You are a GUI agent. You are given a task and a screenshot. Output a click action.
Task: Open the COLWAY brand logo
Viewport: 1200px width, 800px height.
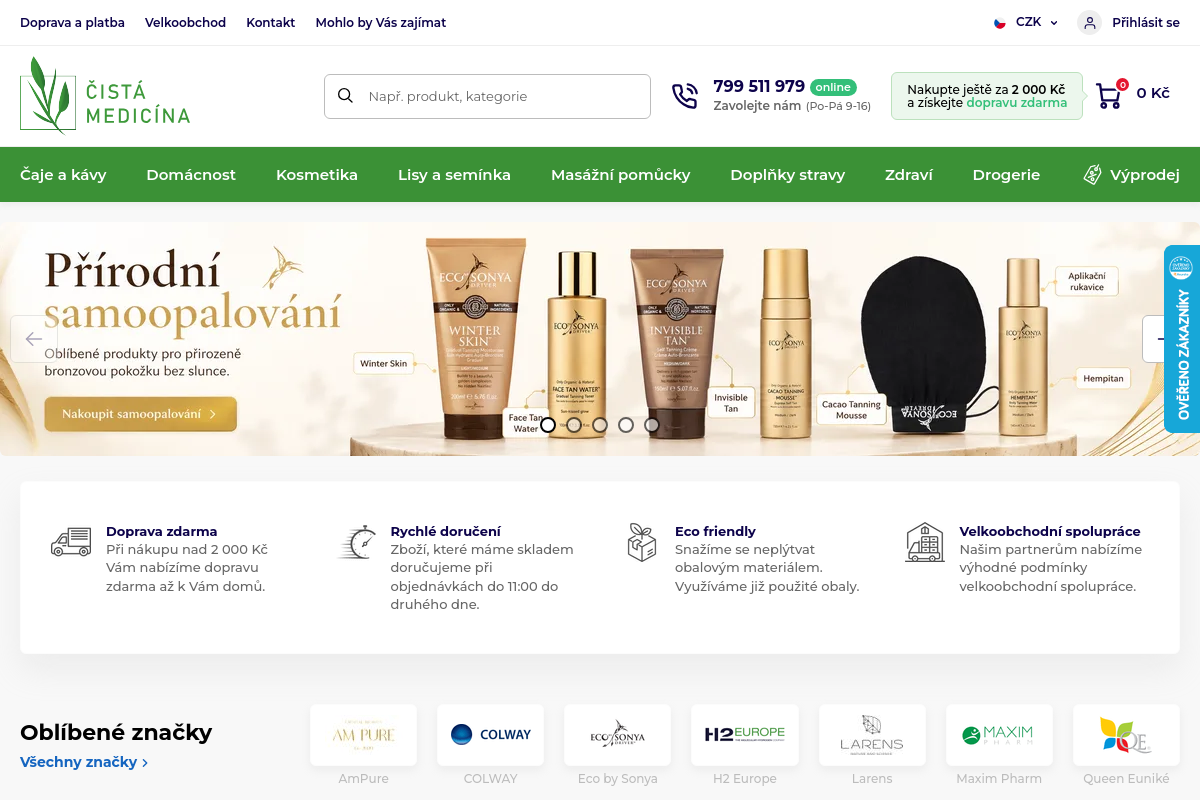pos(491,735)
